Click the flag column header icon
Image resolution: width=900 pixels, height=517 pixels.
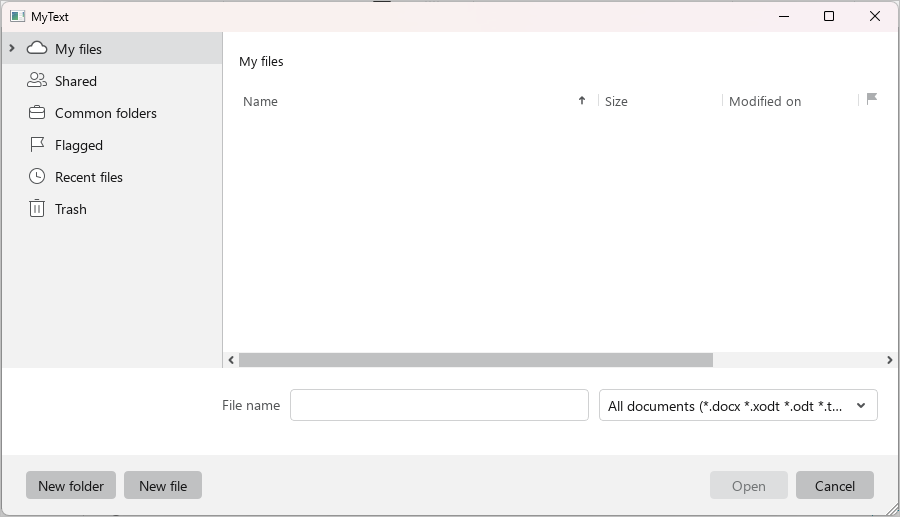[x=871, y=99]
